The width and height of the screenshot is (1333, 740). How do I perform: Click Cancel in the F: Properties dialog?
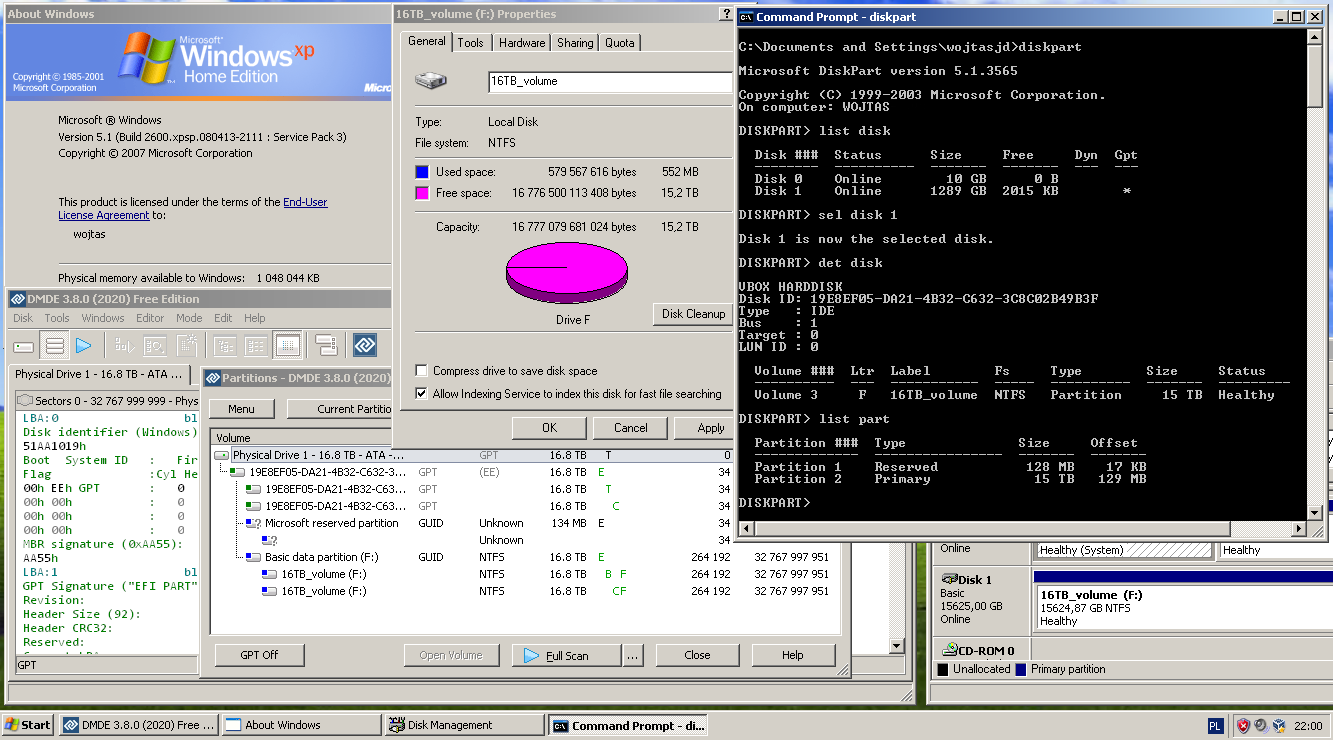click(x=630, y=428)
